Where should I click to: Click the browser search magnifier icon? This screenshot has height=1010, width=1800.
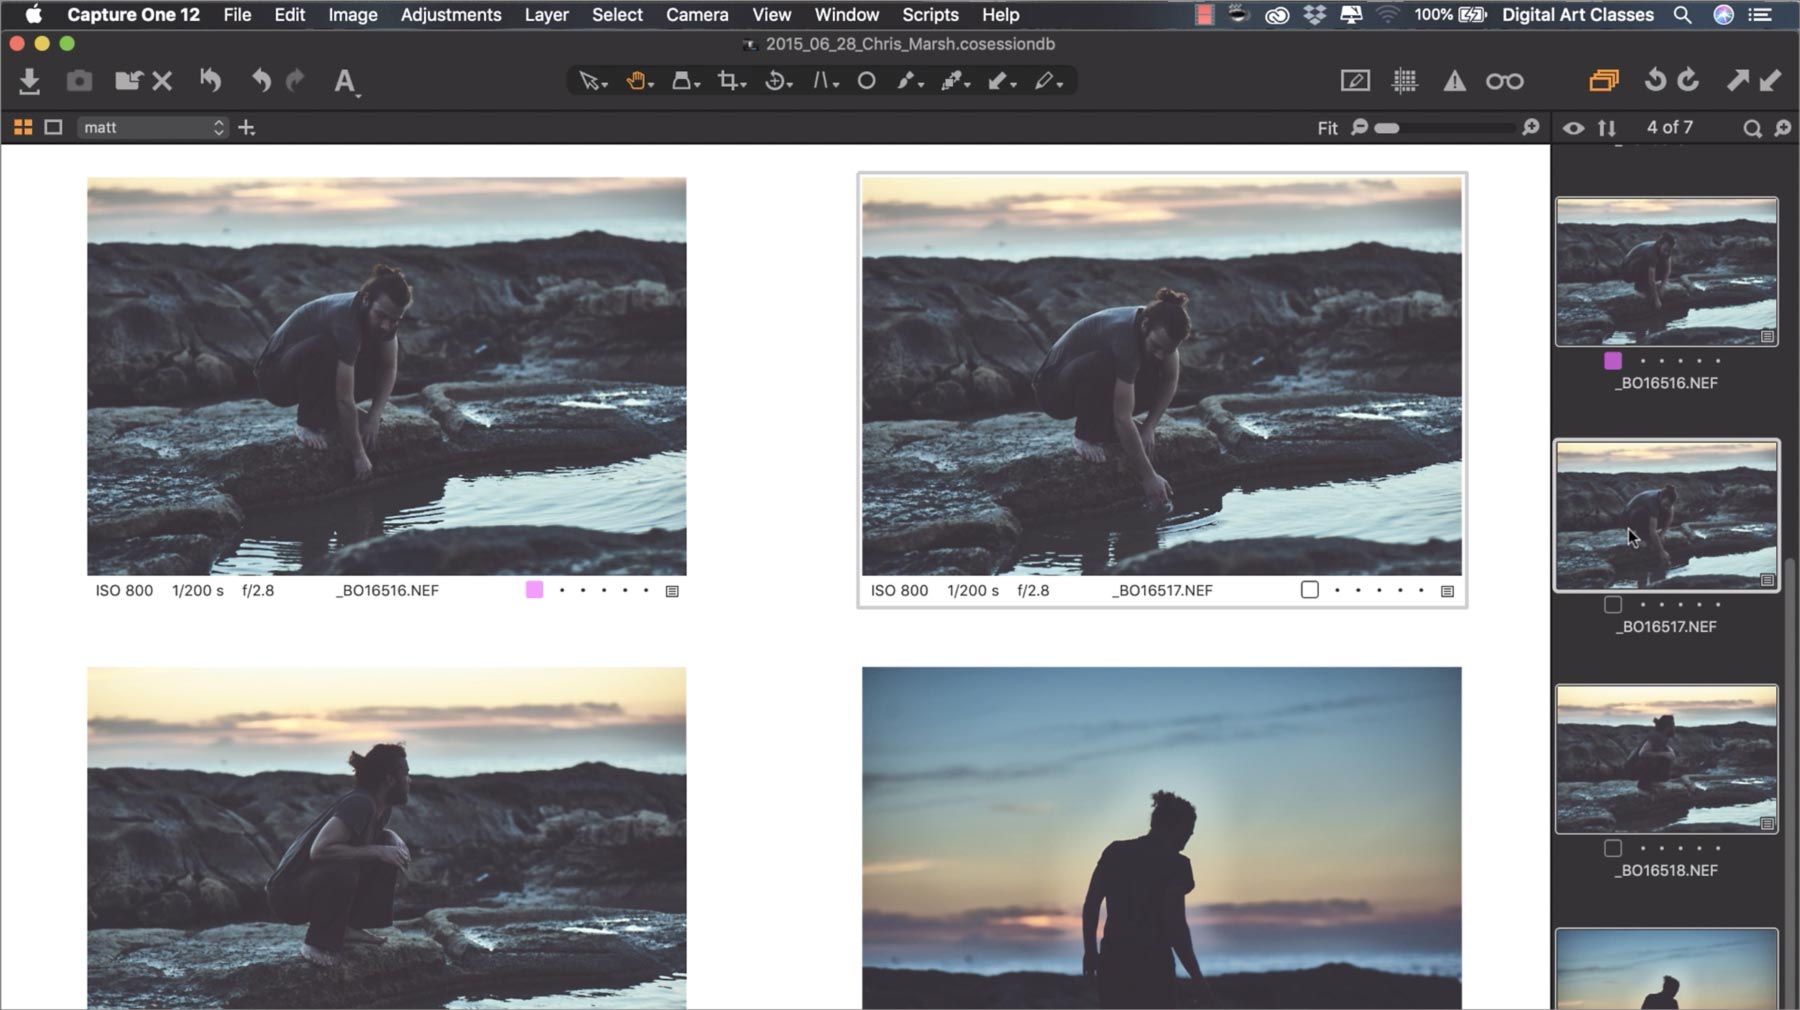pos(1752,128)
